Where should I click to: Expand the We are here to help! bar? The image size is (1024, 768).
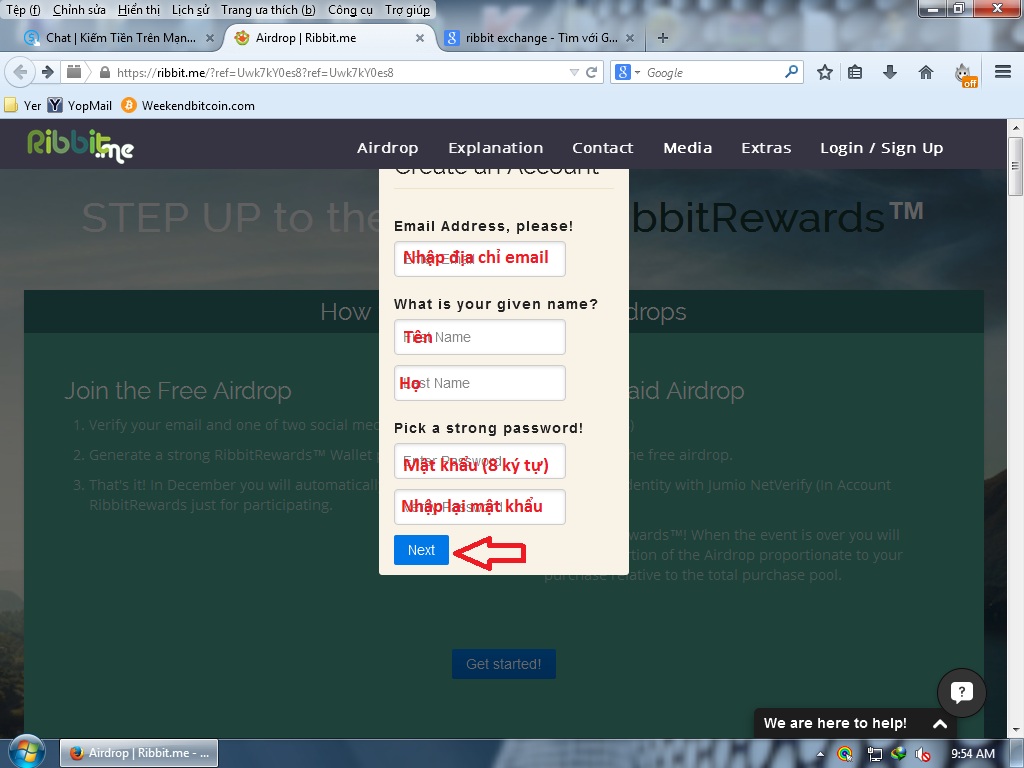click(x=856, y=723)
